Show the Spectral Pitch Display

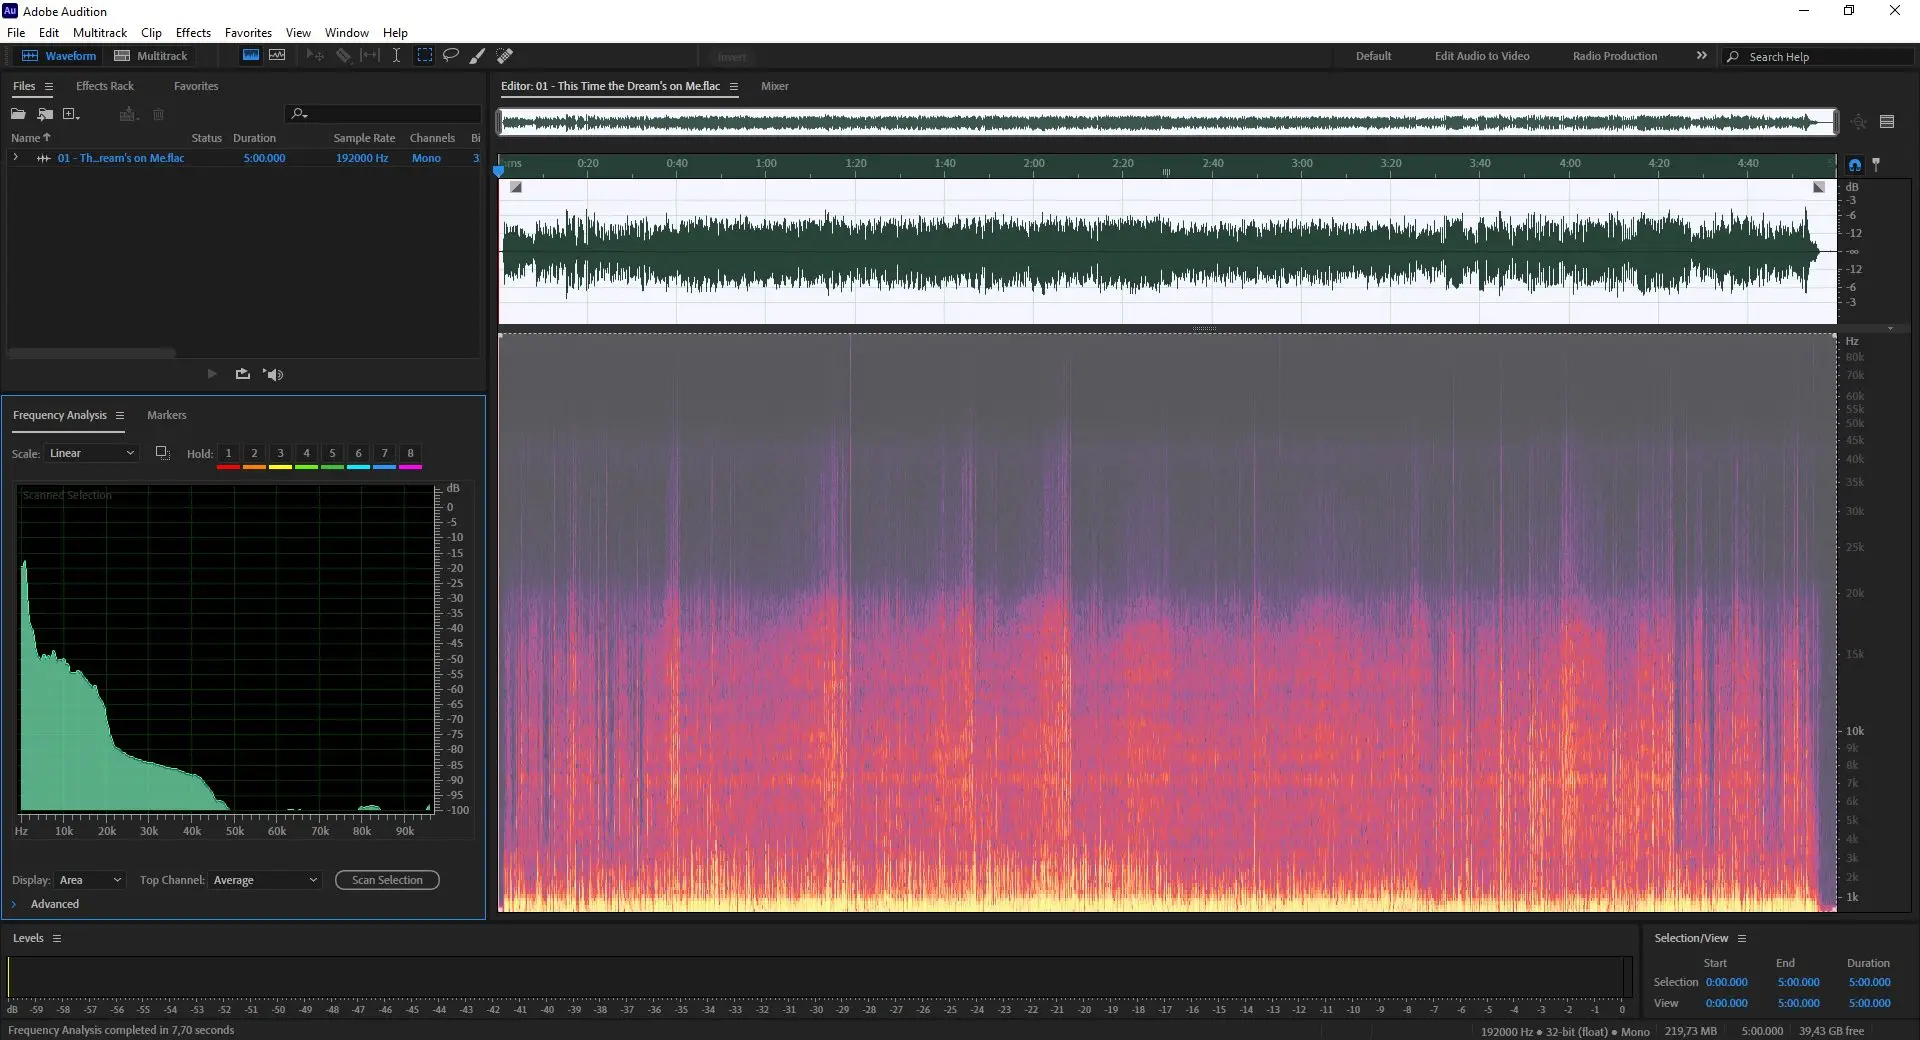[277, 56]
